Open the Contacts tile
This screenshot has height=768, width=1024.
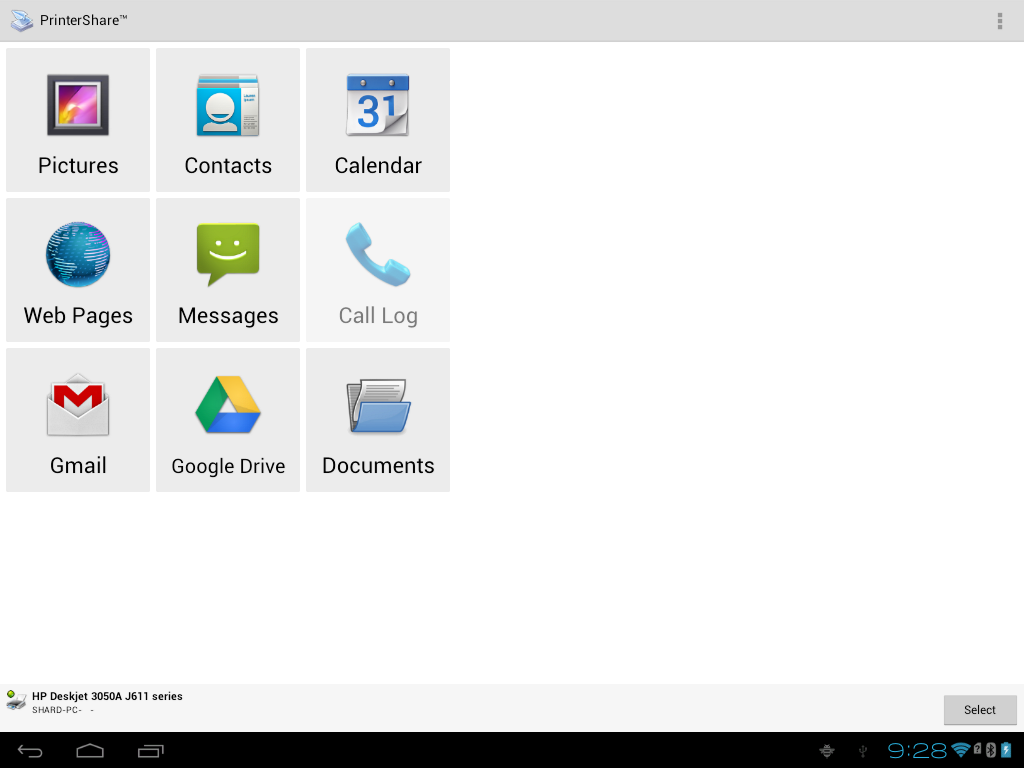228,120
